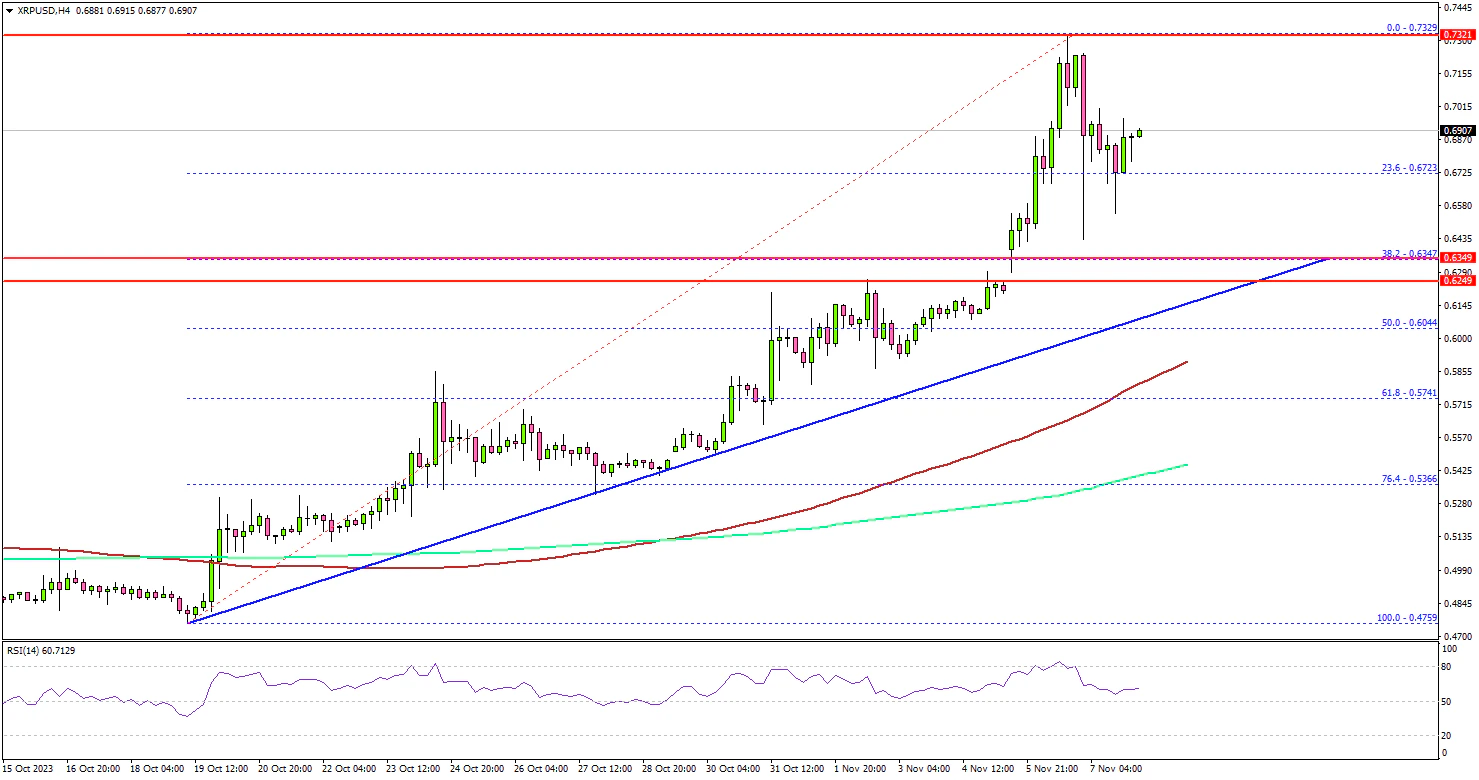Select the 61.8 - 0.5741 Fibonacci label
Image resolution: width=1479 pixels, height=780 pixels.
point(1408,393)
